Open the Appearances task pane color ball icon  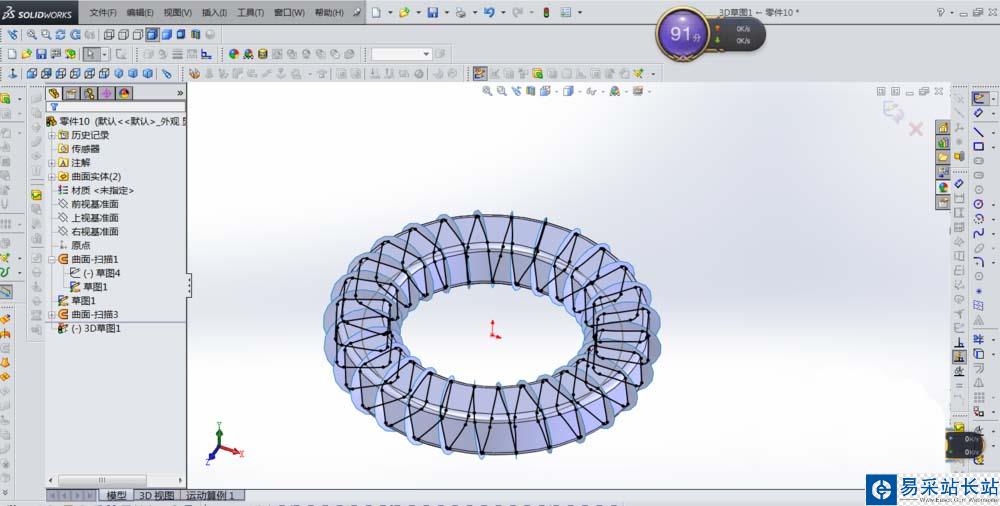coord(943,187)
